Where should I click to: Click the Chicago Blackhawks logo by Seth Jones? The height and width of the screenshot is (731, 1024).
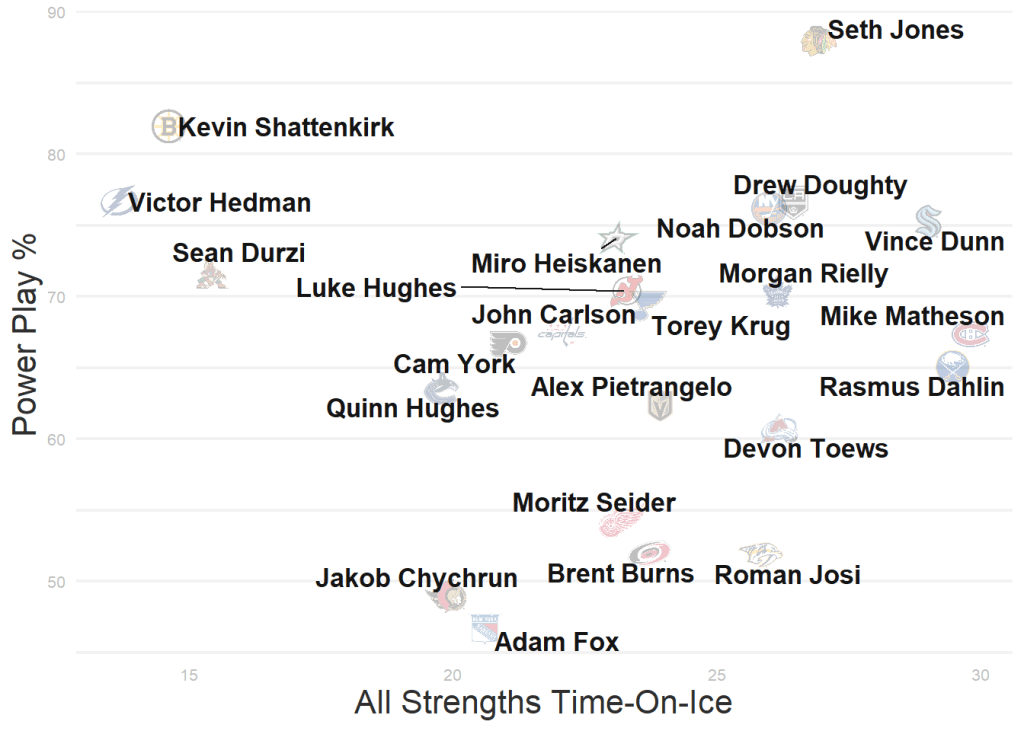[x=816, y=40]
